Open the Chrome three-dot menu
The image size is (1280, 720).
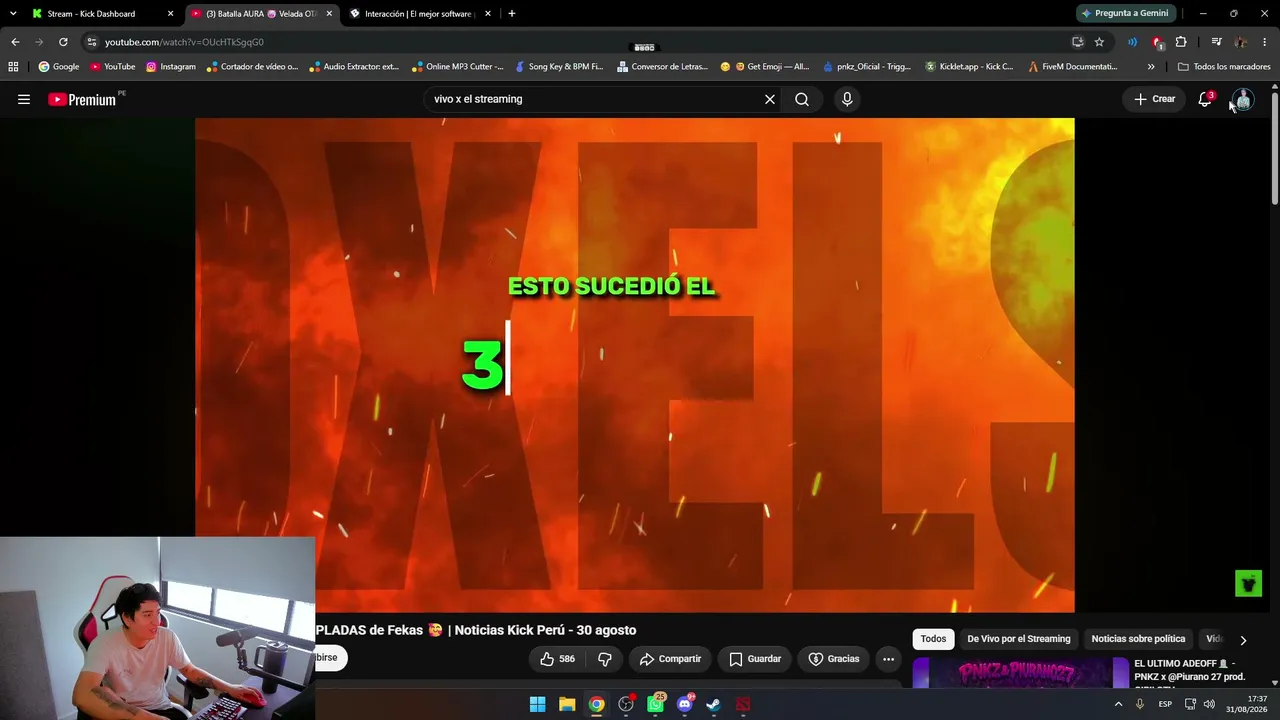click(x=1265, y=42)
